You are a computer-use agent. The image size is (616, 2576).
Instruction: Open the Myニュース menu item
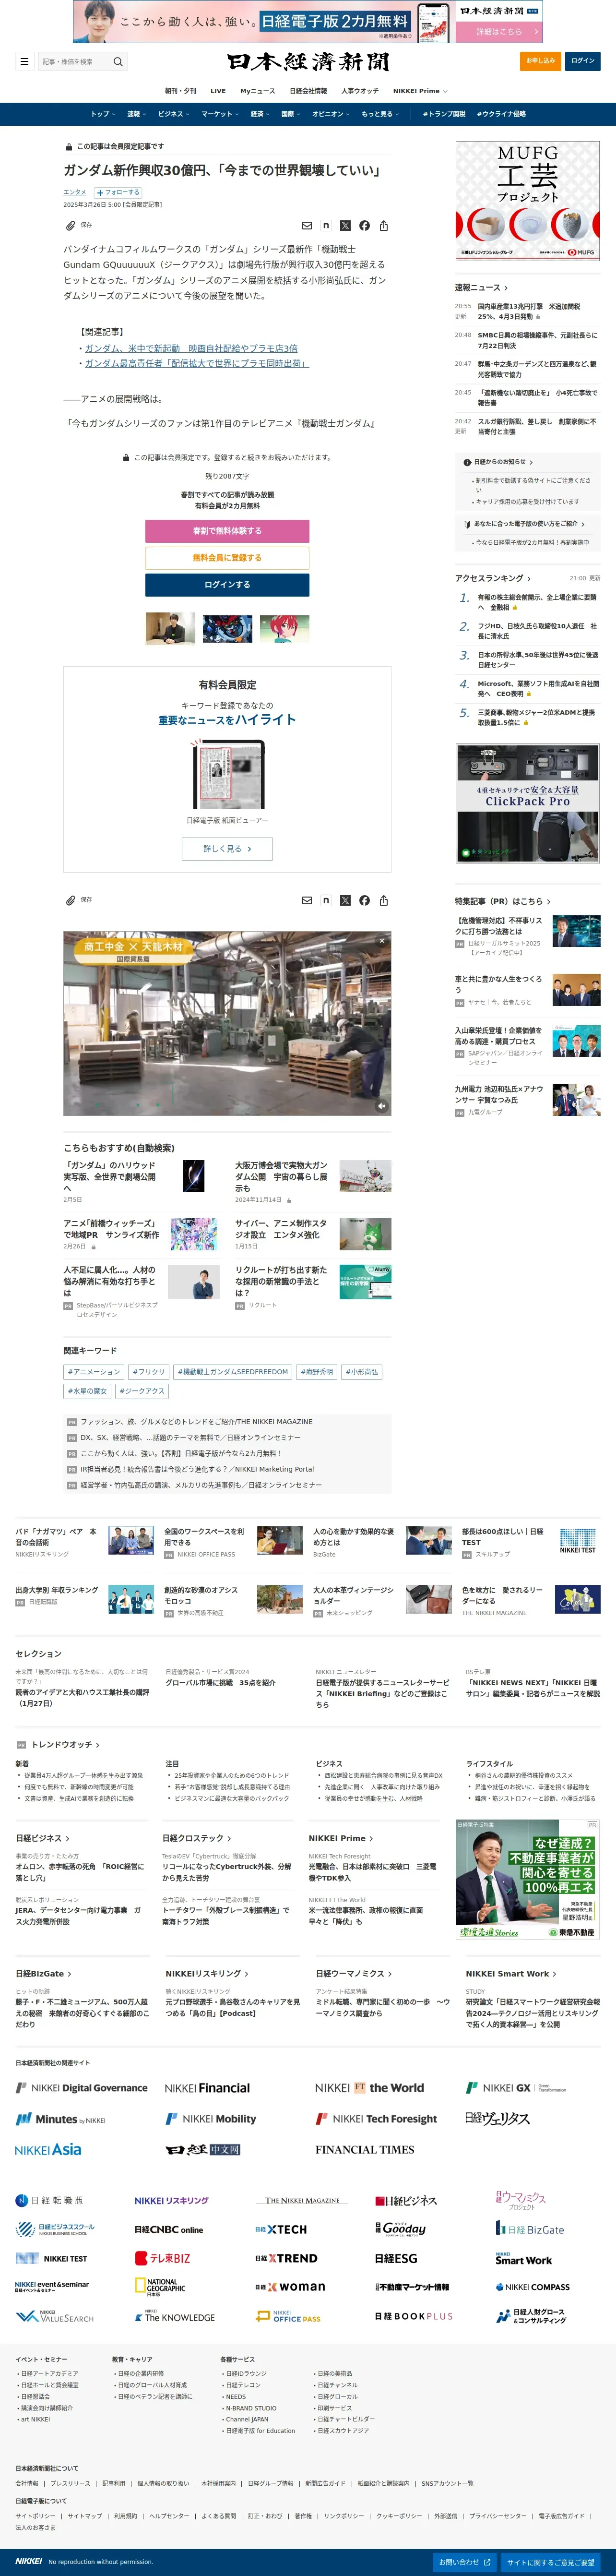[x=257, y=91]
